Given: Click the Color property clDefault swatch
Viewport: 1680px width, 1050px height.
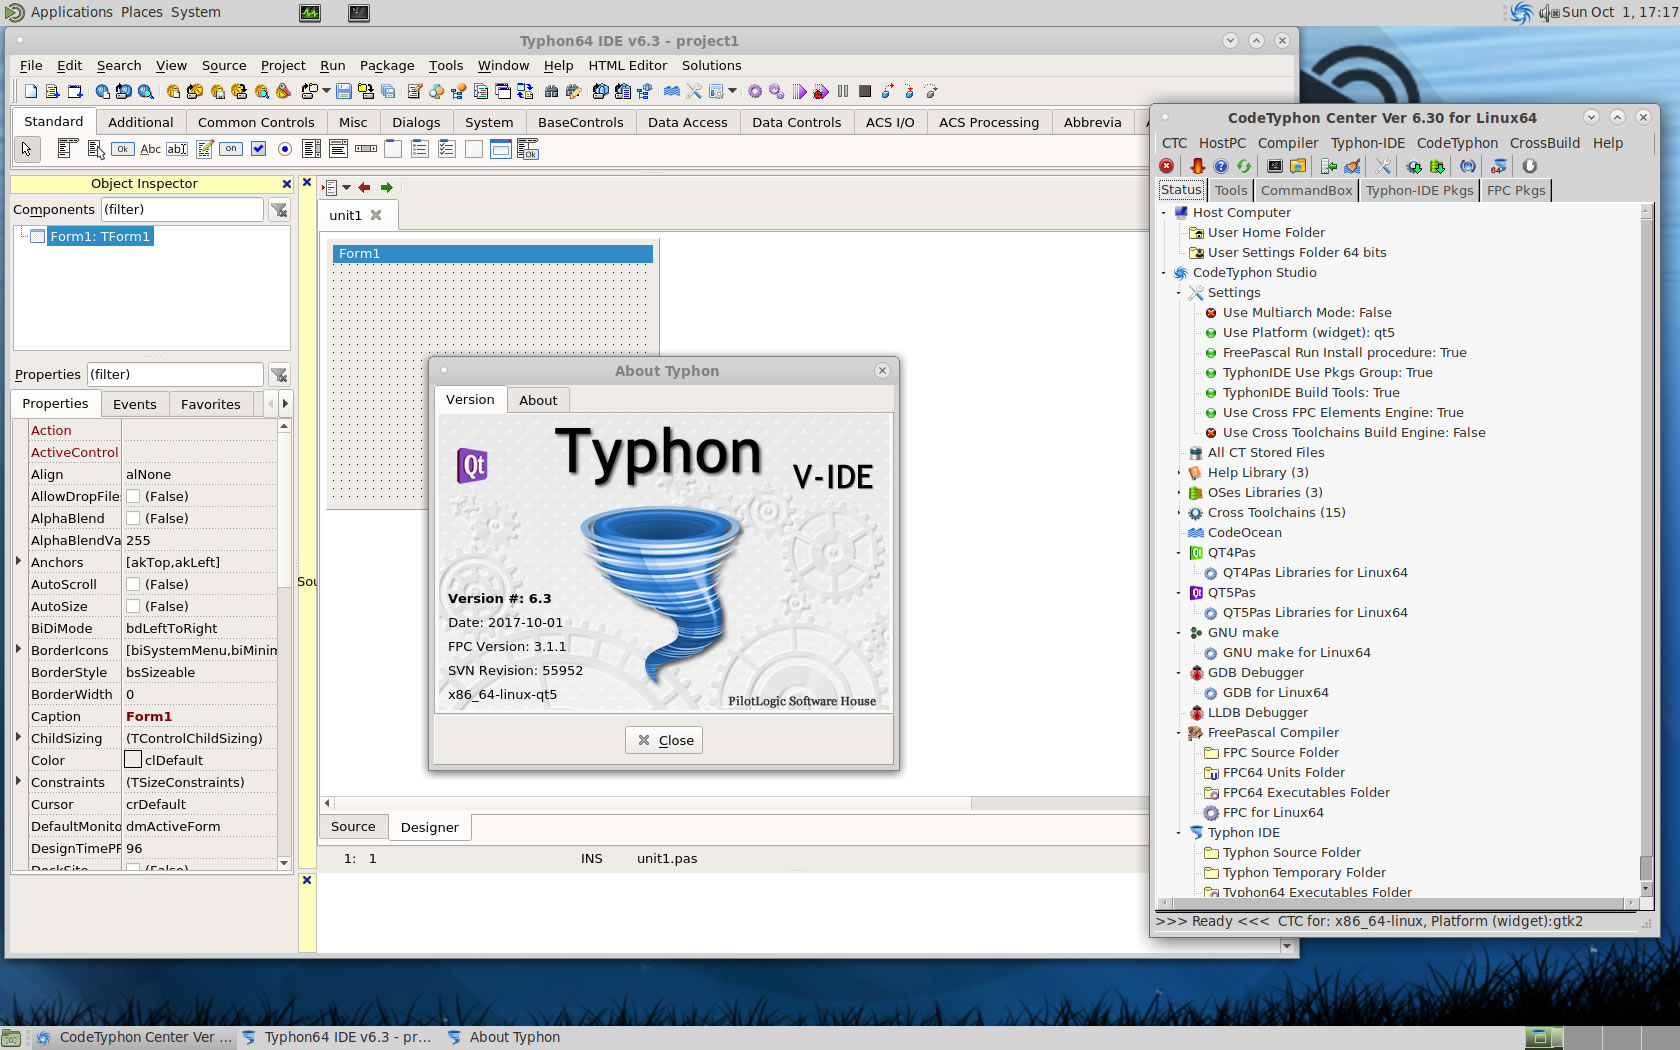Looking at the screenshot, I should (133, 760).
